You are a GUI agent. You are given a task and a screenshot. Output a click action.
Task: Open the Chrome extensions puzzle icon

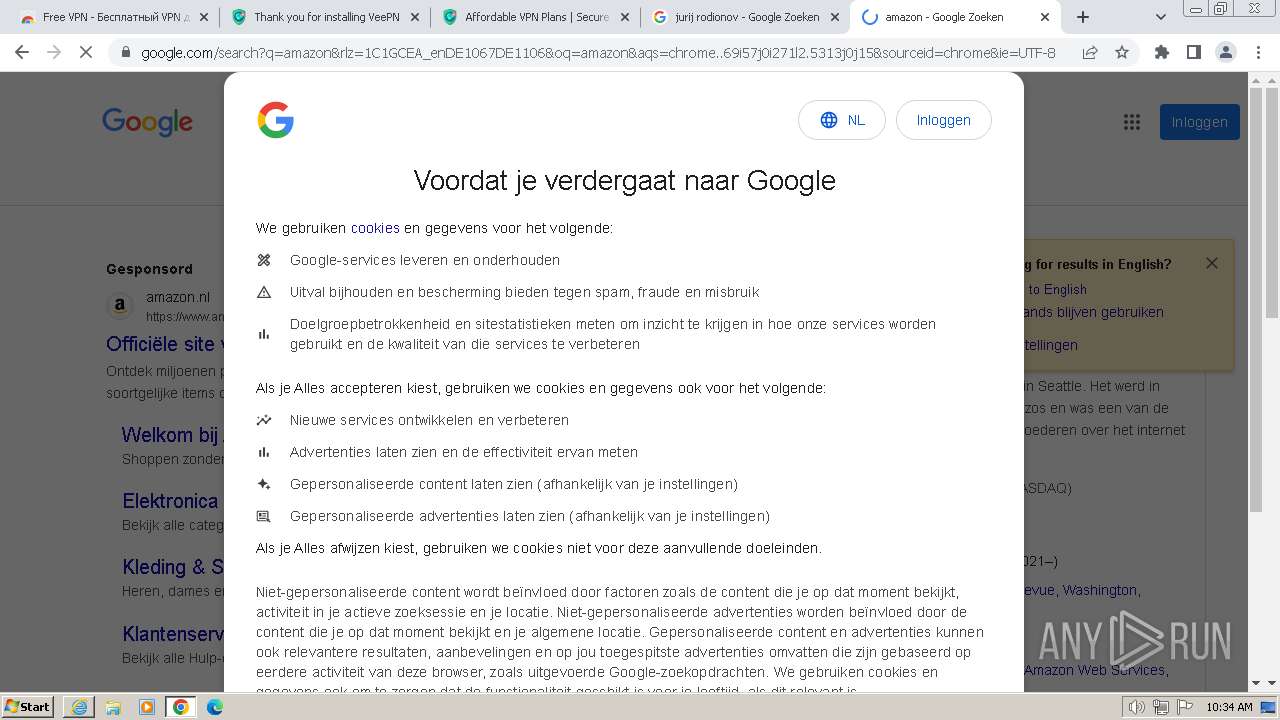[x=1162, y=52]
